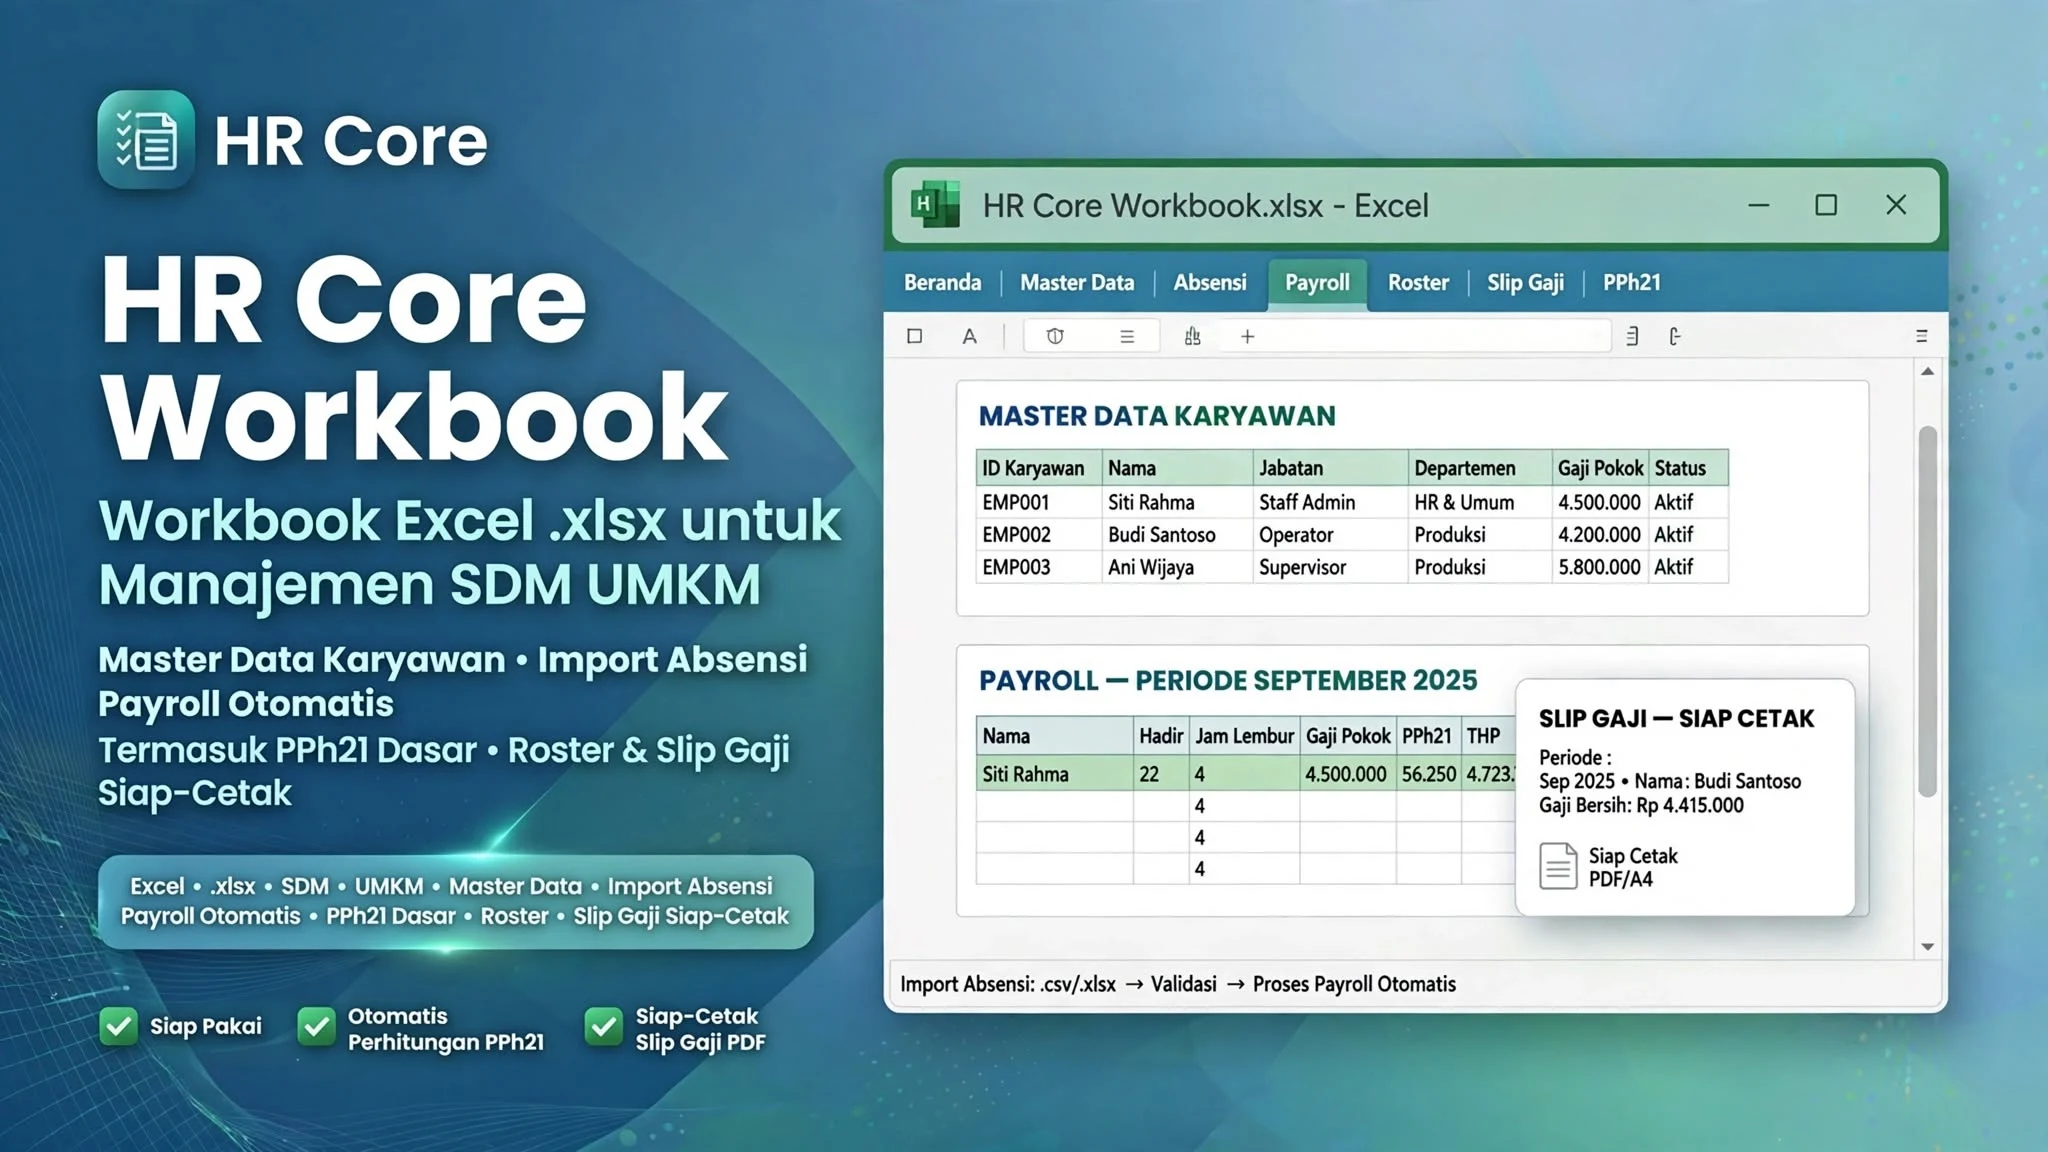Click the bar chart icon in the toolbar
This screenshot has width=2048, height=1152.
(x=1192, y=336)
